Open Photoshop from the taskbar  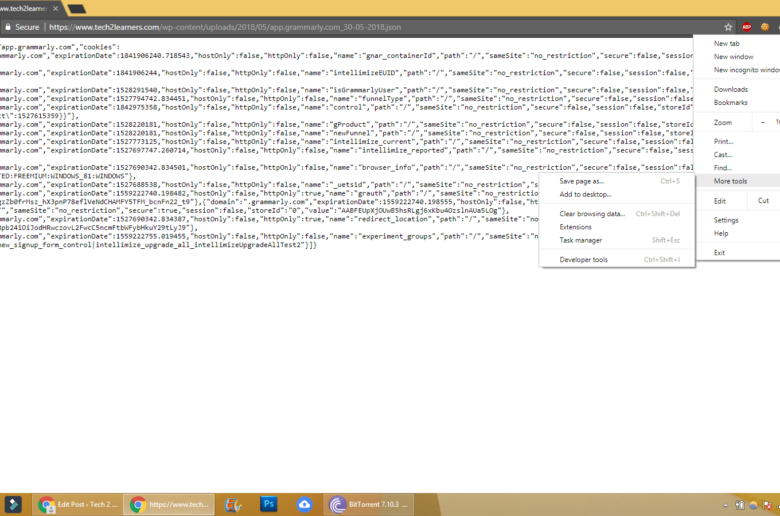point(269,505)
